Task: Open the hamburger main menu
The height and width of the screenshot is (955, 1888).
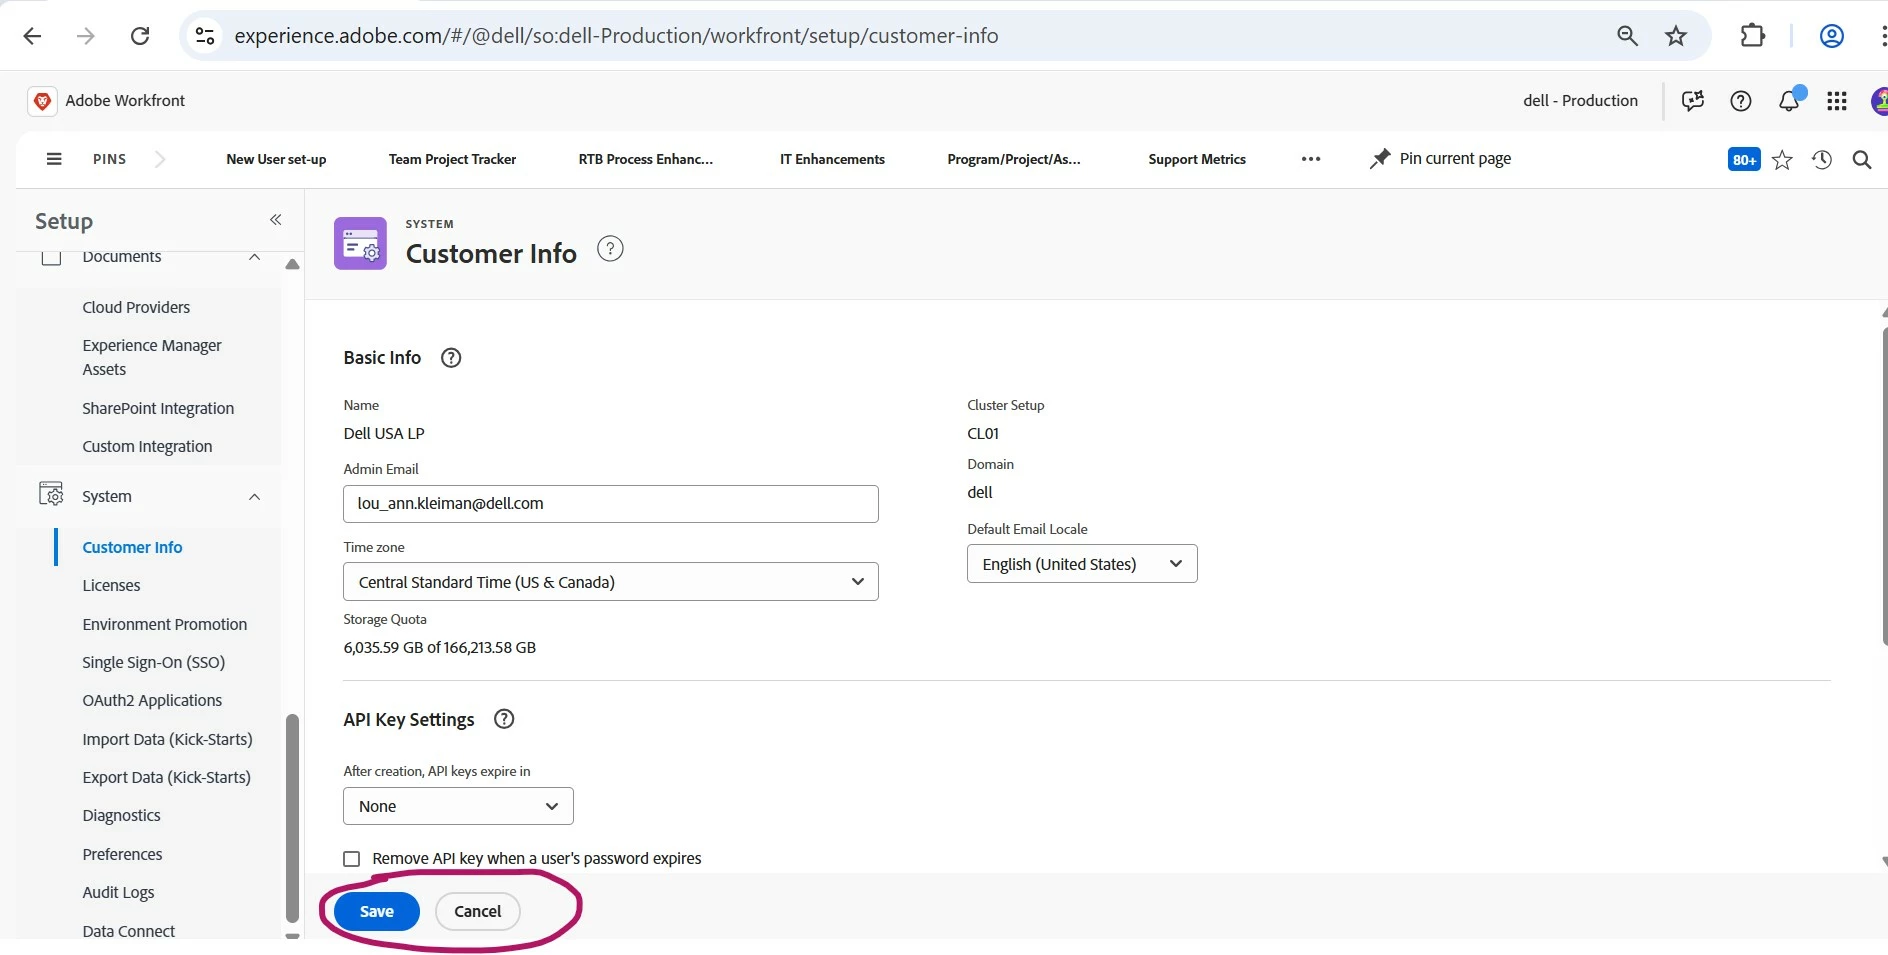Action: 54,159
